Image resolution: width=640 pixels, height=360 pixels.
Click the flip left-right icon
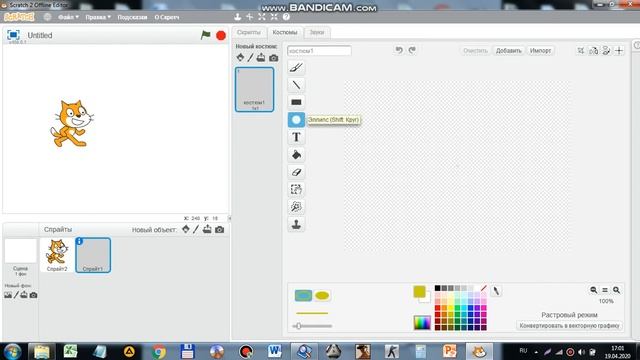594,51
